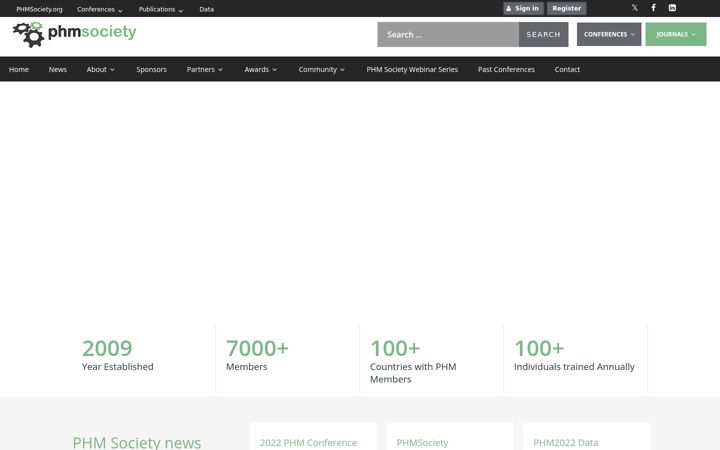Viewport: 720px width, 450px height.
Task: Open the Facebook social icon
Action: pyautogui.click(x=653, y=8)
